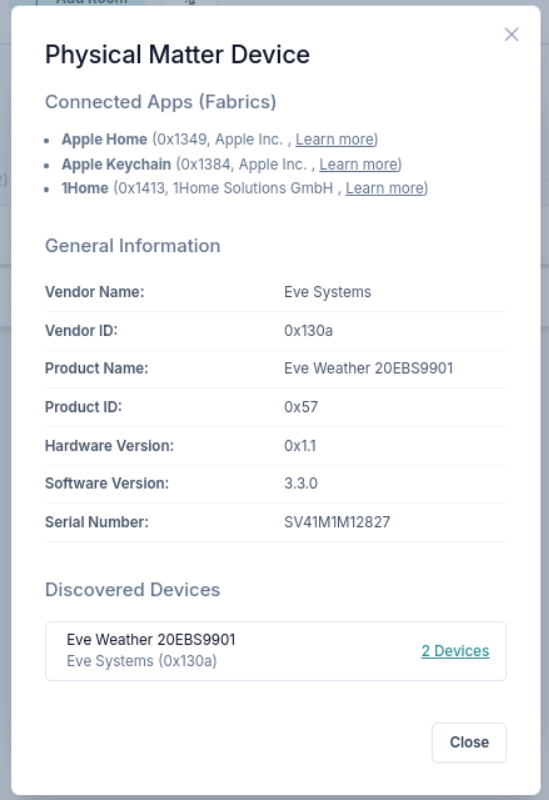549x800 pixels.
Task: Click the Eve Systems (0x130a) subtitle in device card
Action: click(x=141, y=661)
